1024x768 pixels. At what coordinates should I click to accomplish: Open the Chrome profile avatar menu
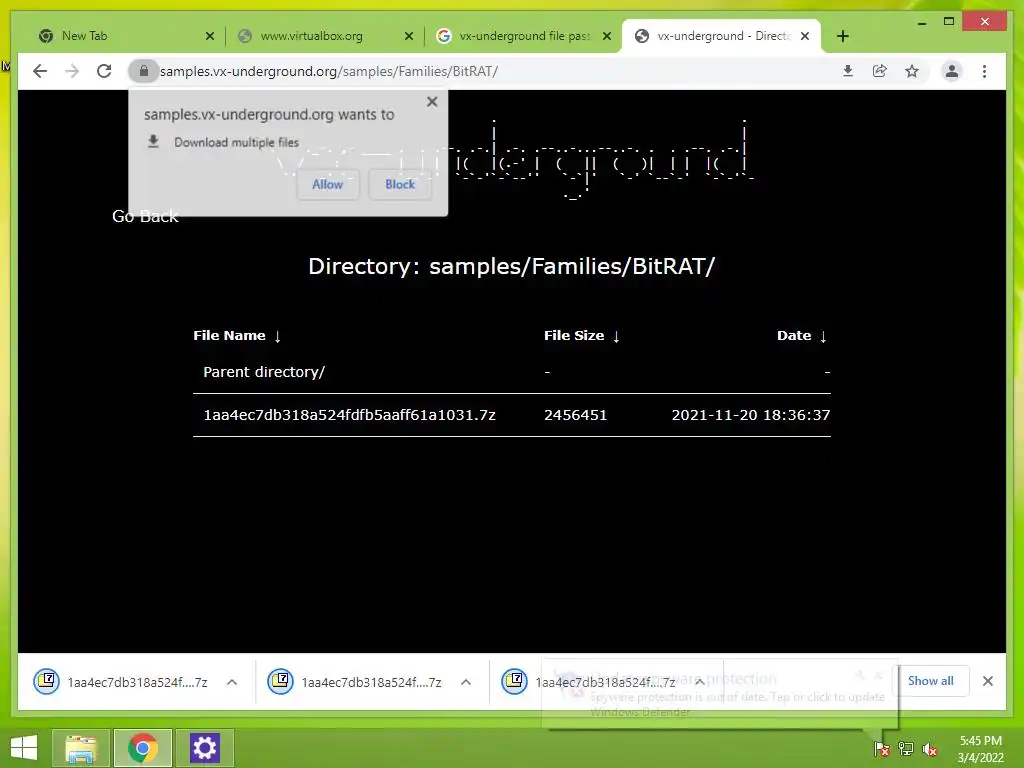[952, 71]
